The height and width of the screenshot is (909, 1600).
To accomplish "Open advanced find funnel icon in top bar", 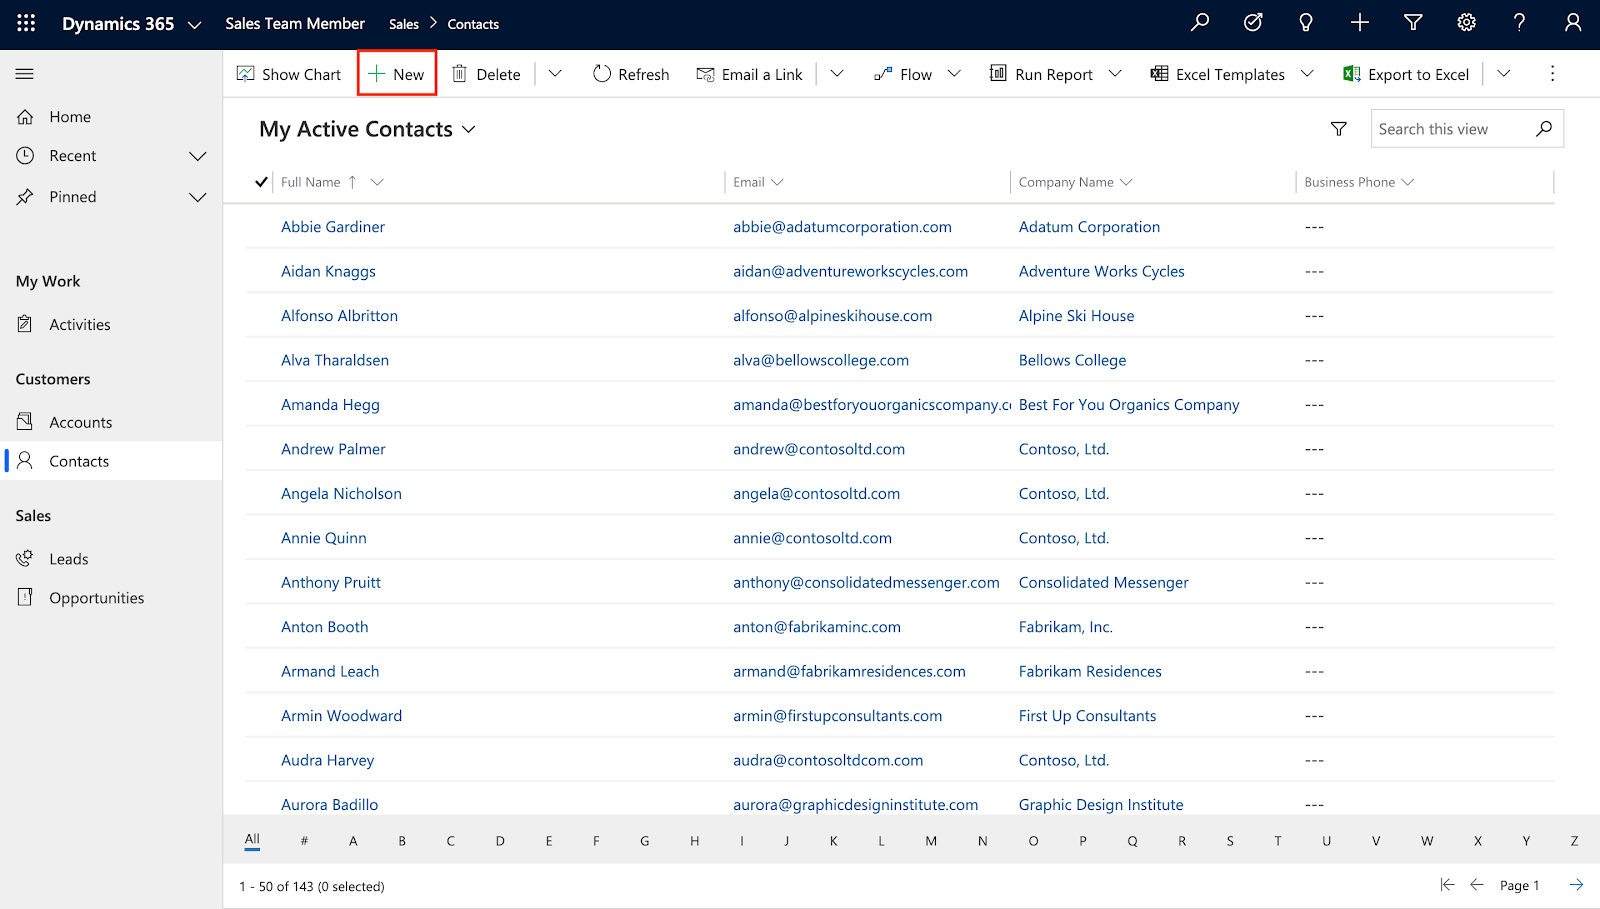I will tap(1413, 22).
